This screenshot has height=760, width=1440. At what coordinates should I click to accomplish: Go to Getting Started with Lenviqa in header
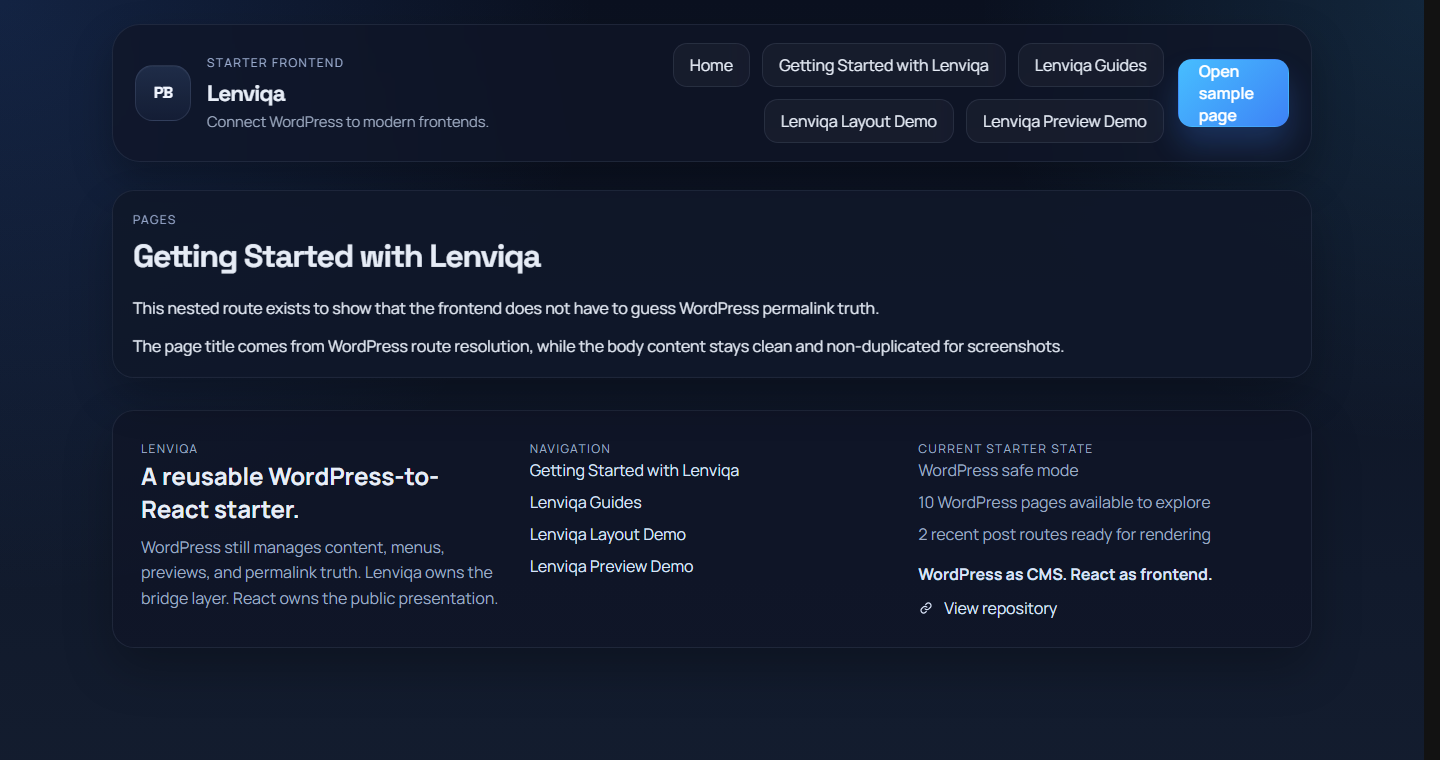(884, 65)
